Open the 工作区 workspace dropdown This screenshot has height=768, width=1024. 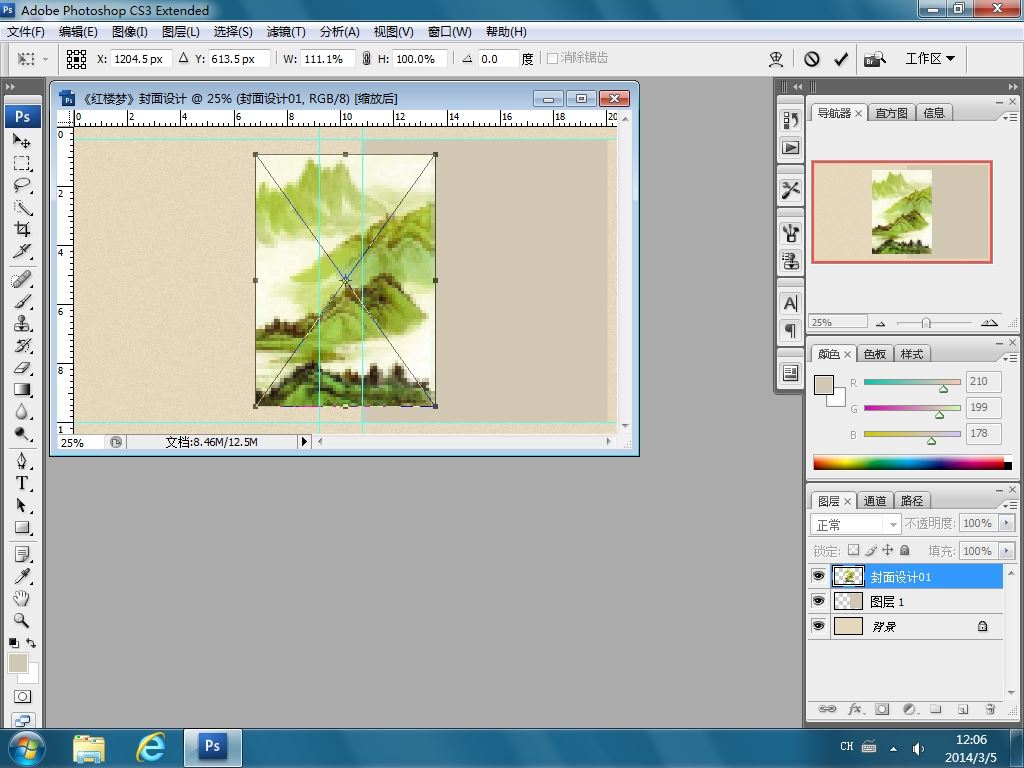(x=930, y=59)
